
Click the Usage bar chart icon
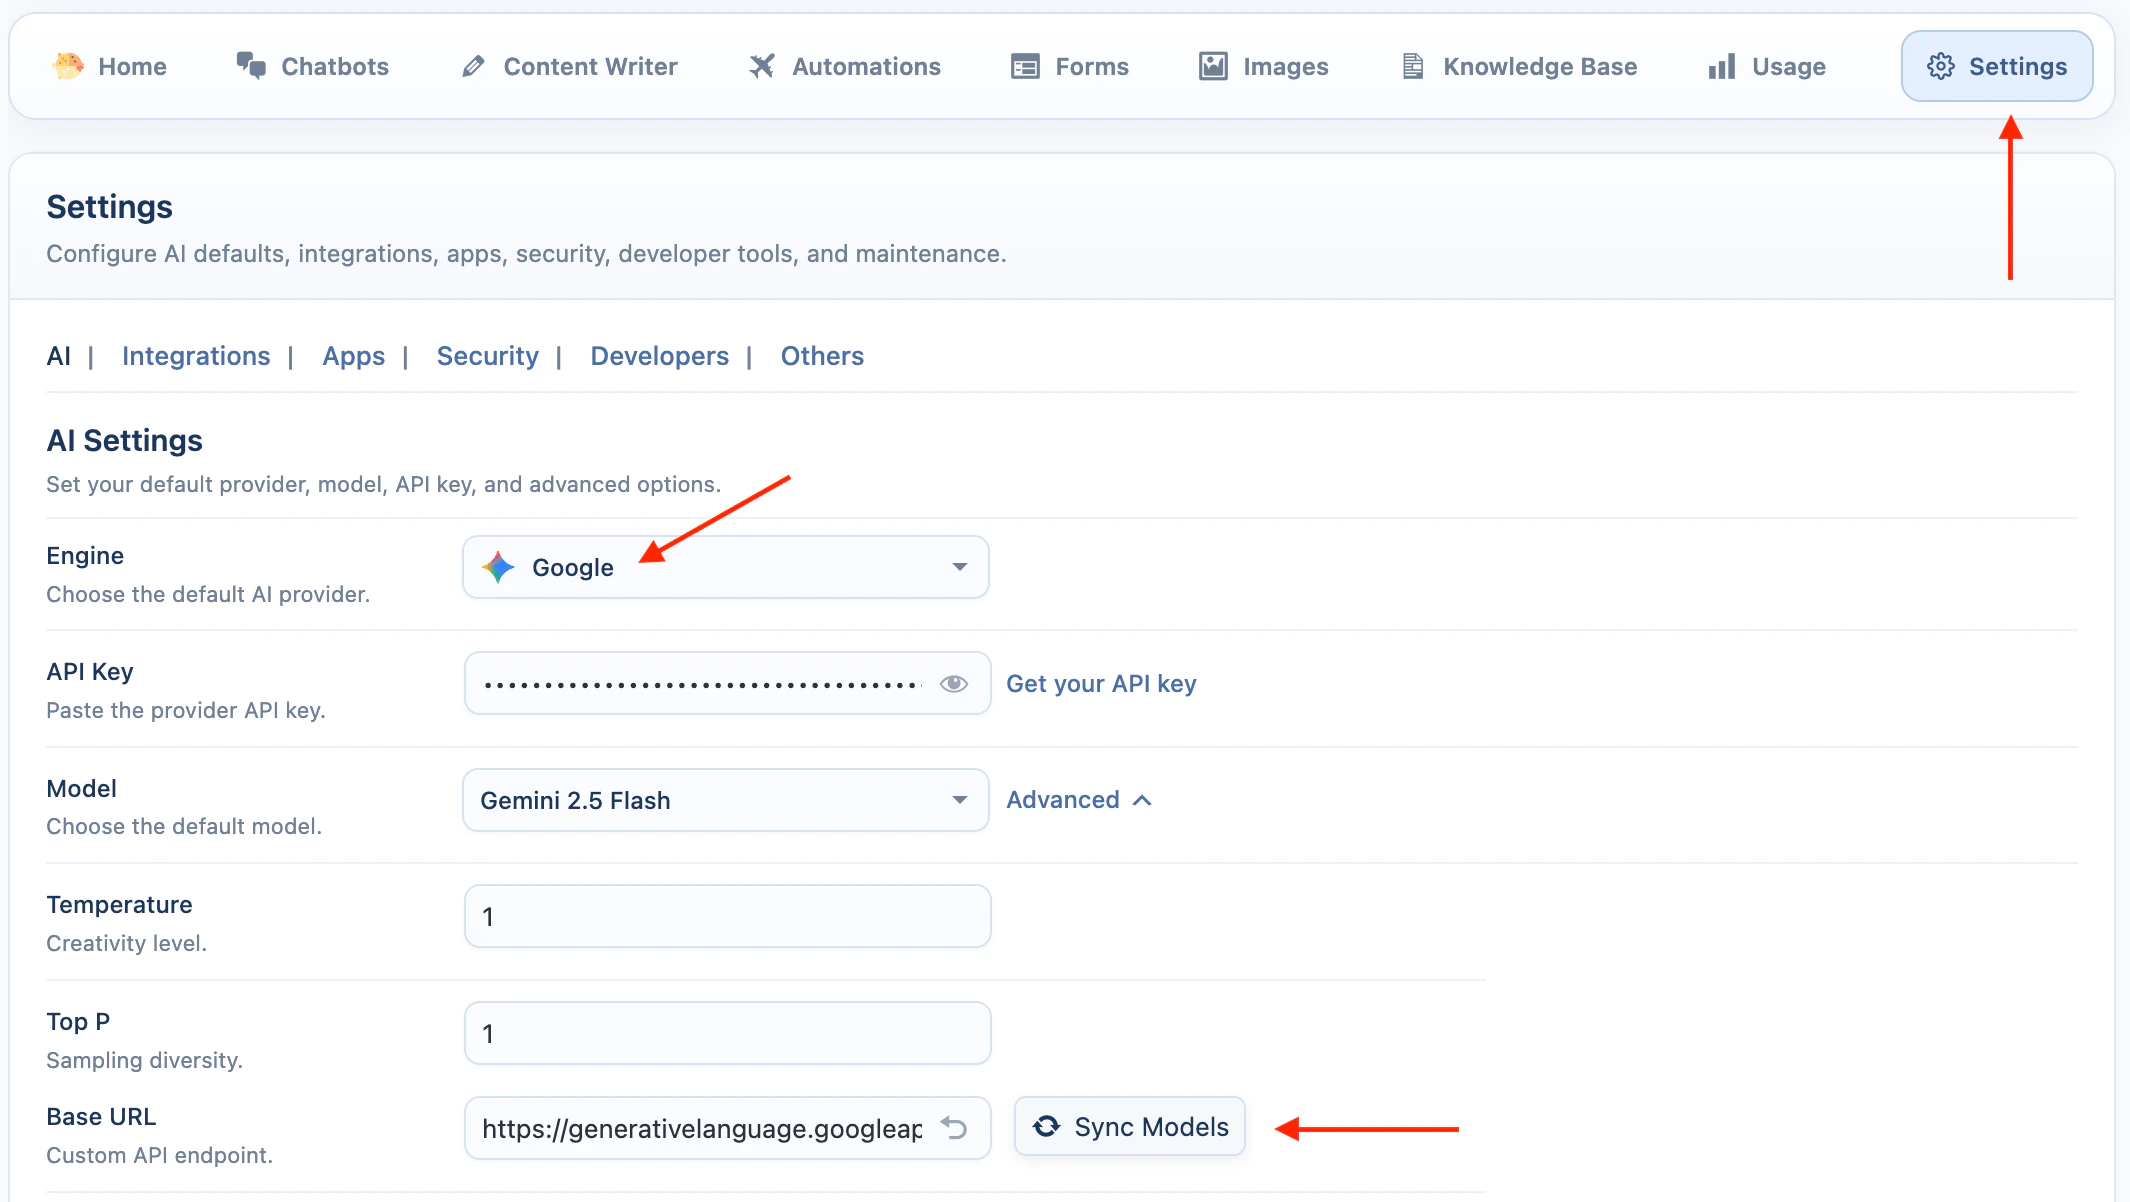point(1721,66)
